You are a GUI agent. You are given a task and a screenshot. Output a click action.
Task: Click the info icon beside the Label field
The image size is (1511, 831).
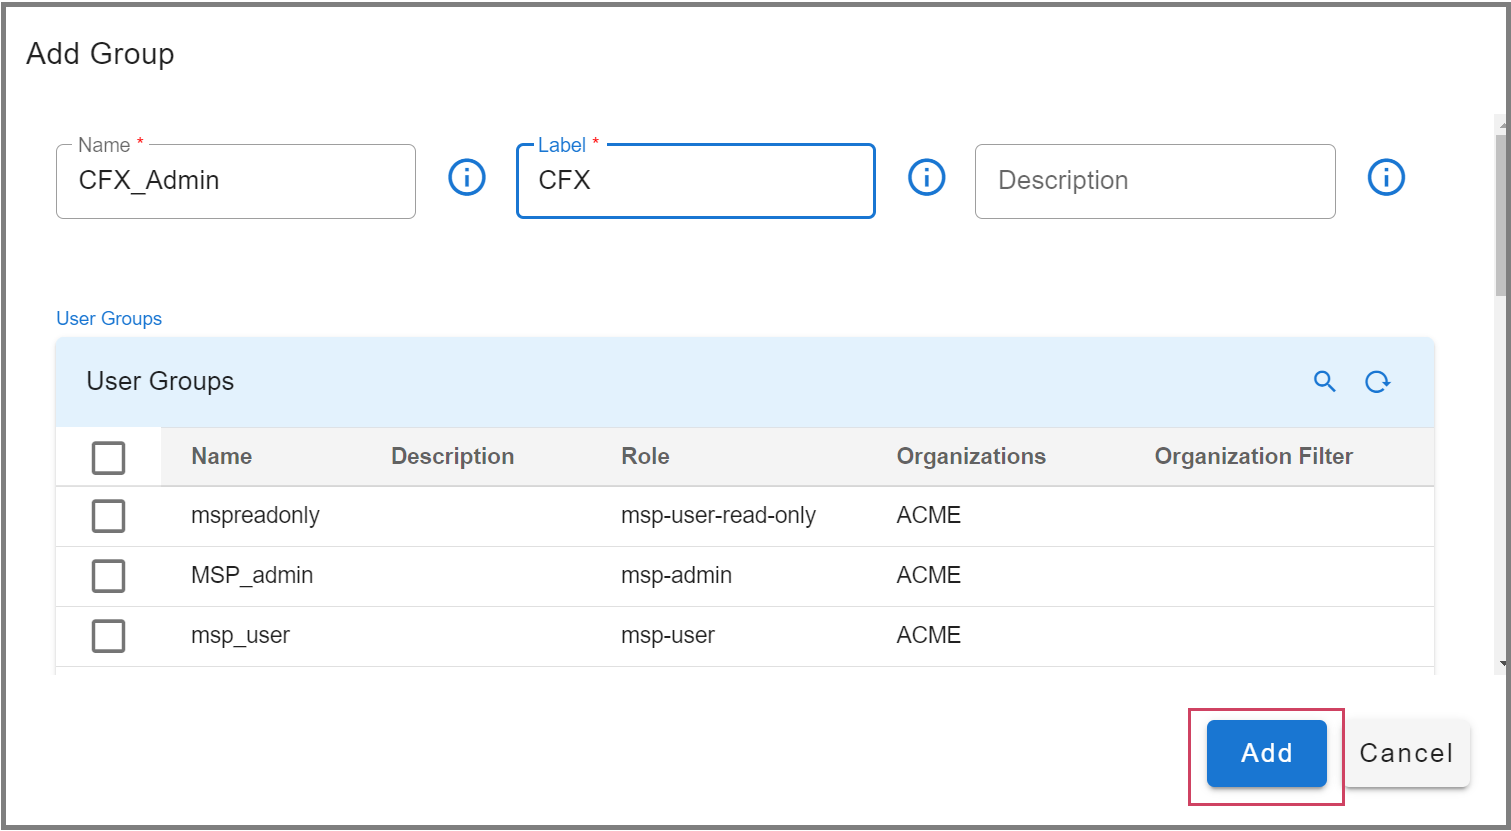click(926, 177)
